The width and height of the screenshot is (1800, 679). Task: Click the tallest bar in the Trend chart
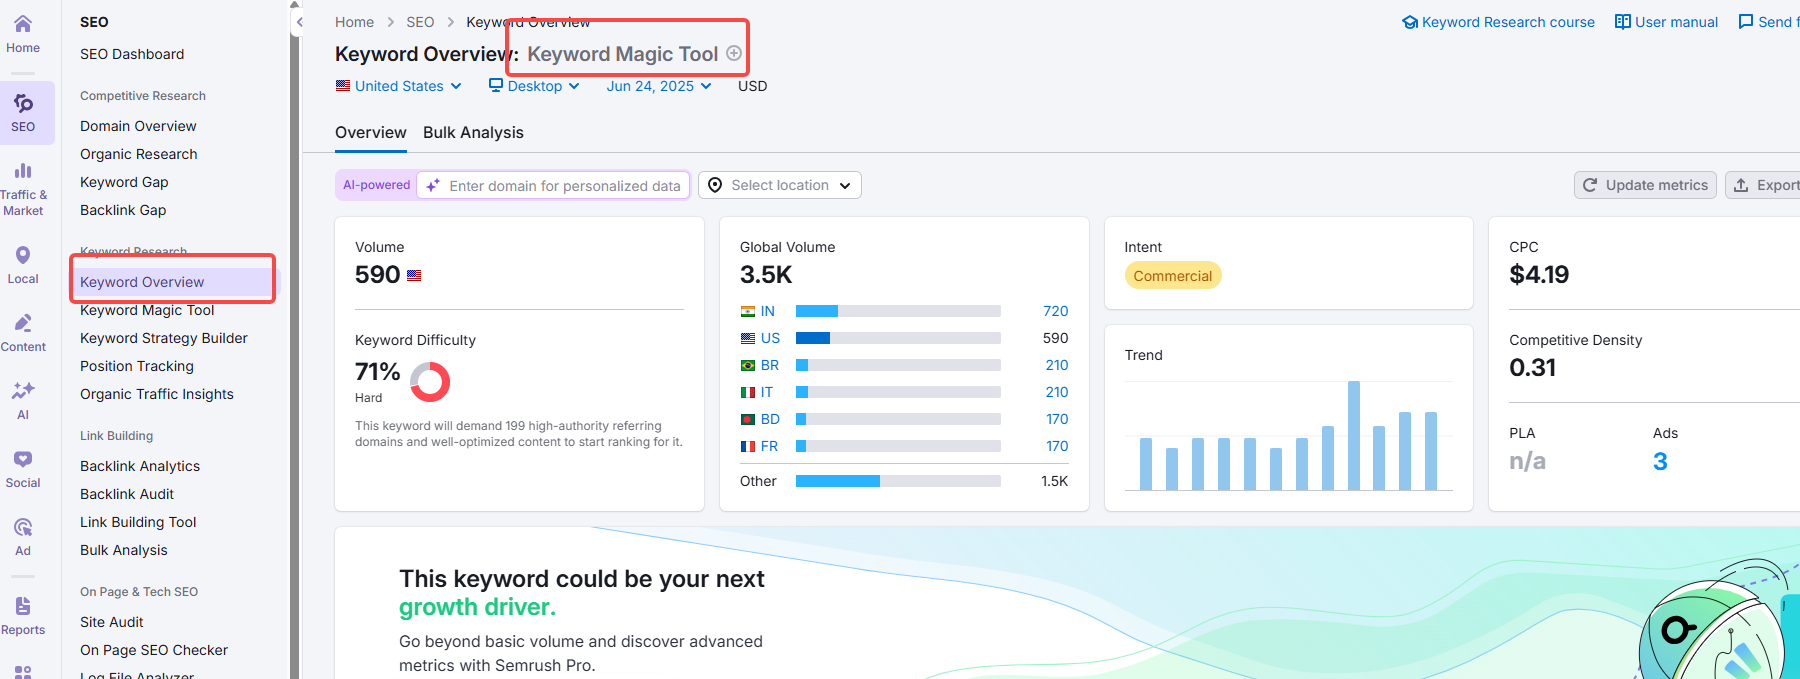click(x=1353, y=435)
